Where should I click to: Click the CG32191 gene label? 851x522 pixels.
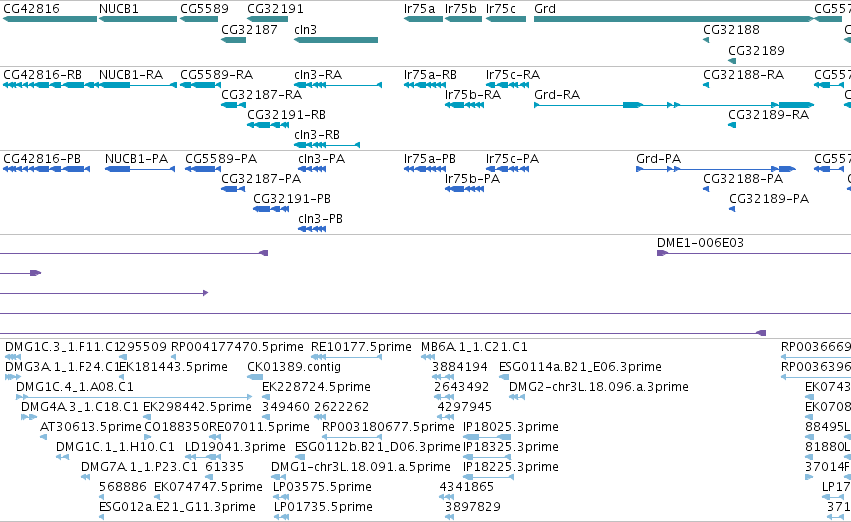[275, 9]
